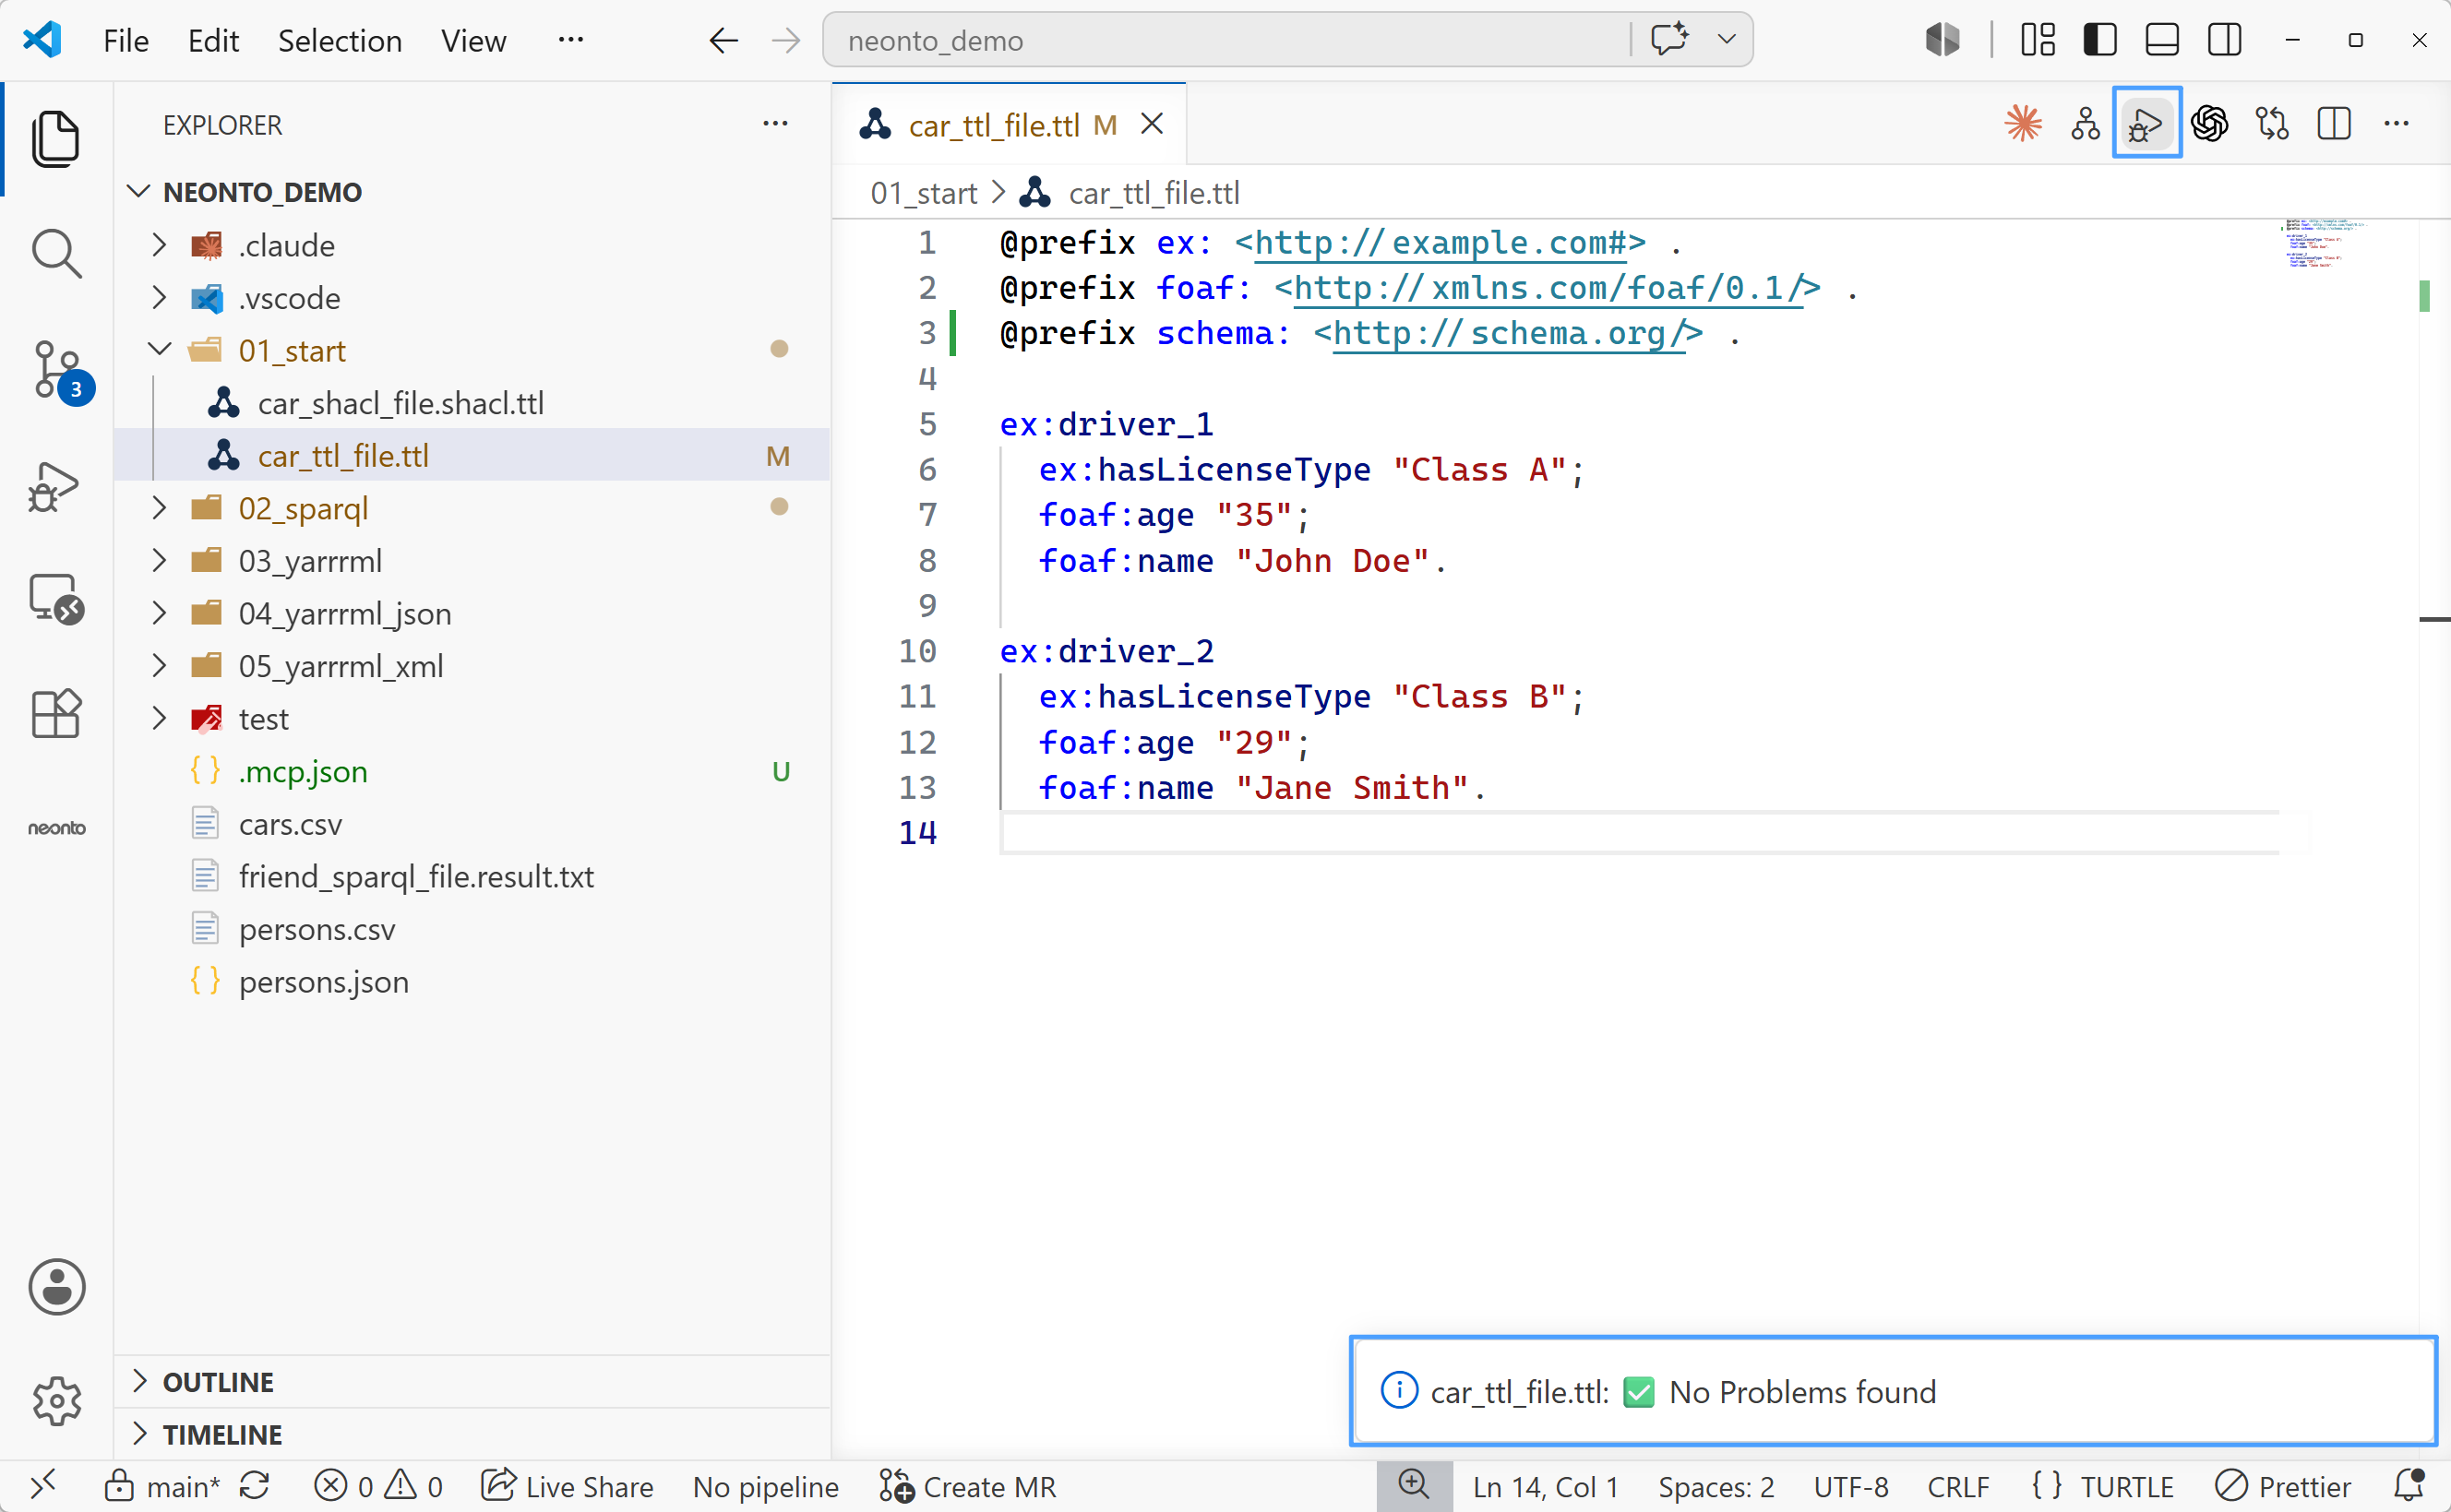
Task: Click the graph nodes icon in editor toolbar
Action: (x=2085, y=124)
